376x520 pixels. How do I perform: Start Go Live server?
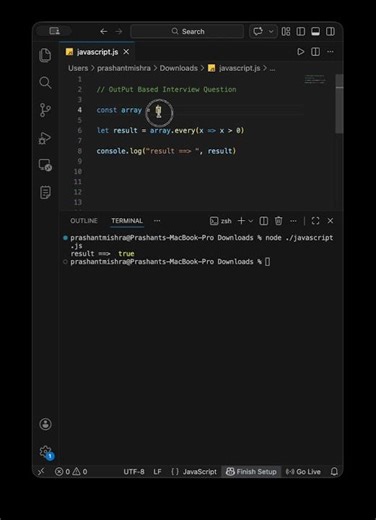(x=303, y=472)
